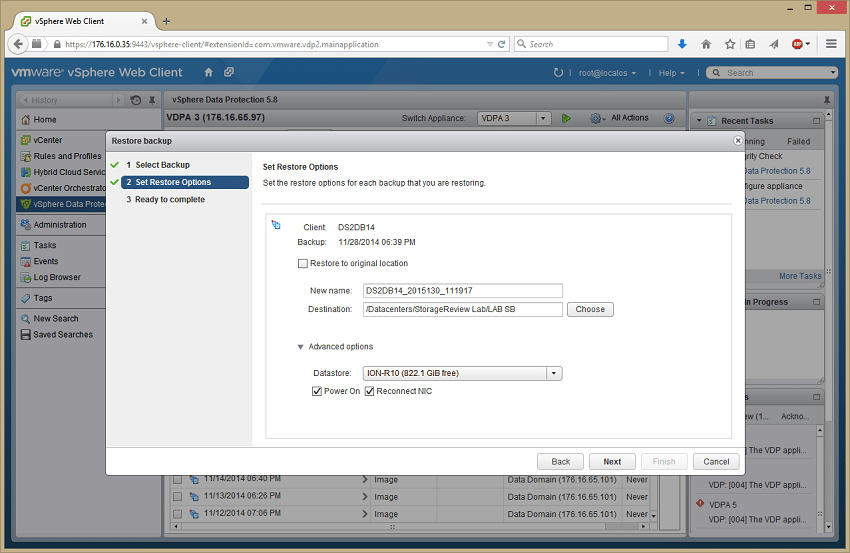Open the More Tasks link
Screen dimensions: 850x553
(x=800, y=276)
